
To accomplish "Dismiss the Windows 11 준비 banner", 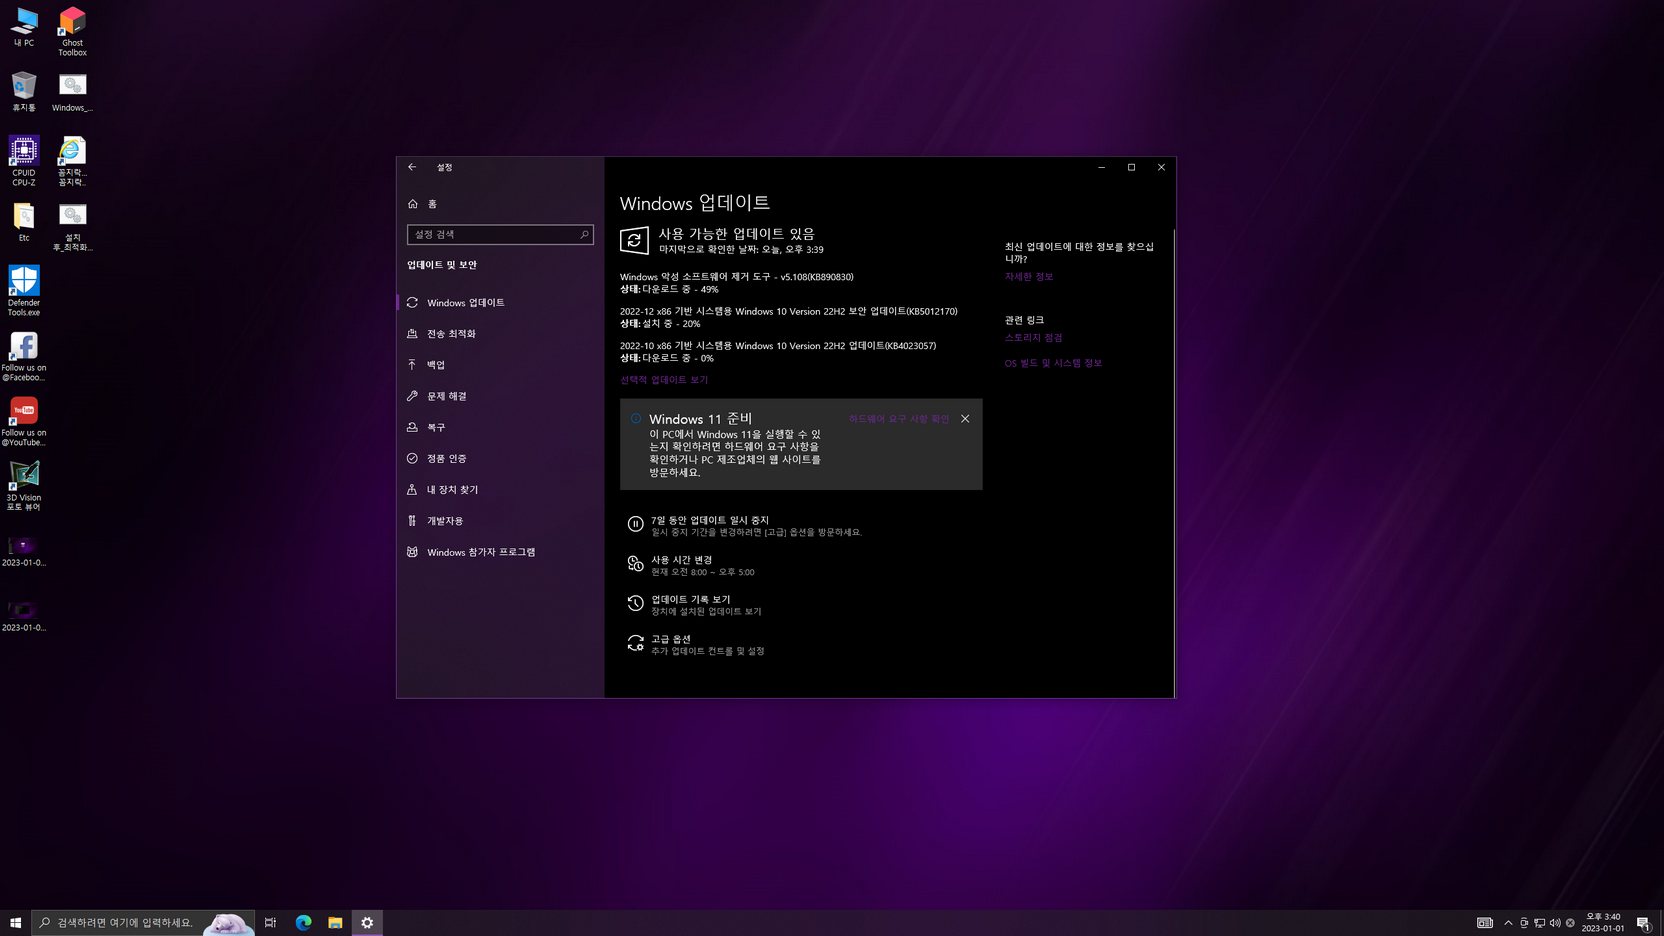I will tap(965, 419).
